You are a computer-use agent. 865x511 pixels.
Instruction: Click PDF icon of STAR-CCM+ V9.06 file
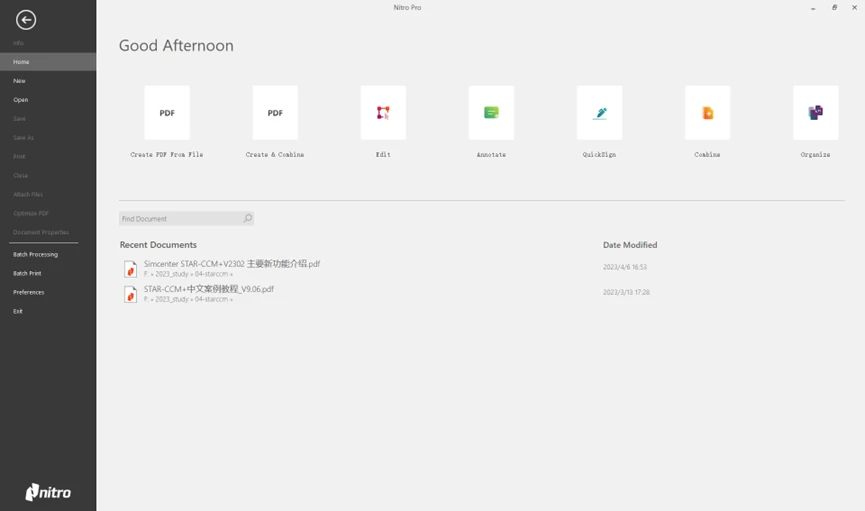click(x=130, y=294)
